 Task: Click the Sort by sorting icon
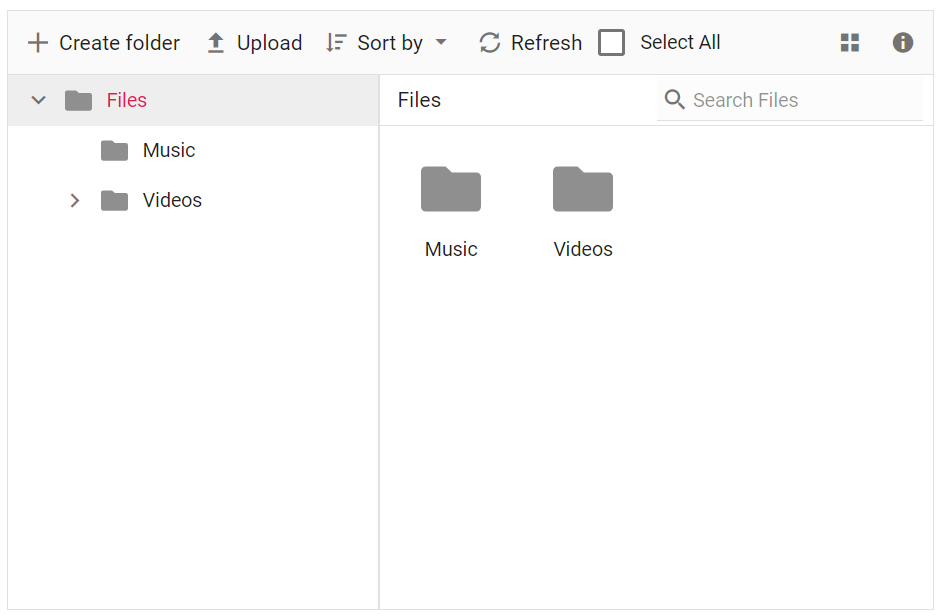coord(336,43)
